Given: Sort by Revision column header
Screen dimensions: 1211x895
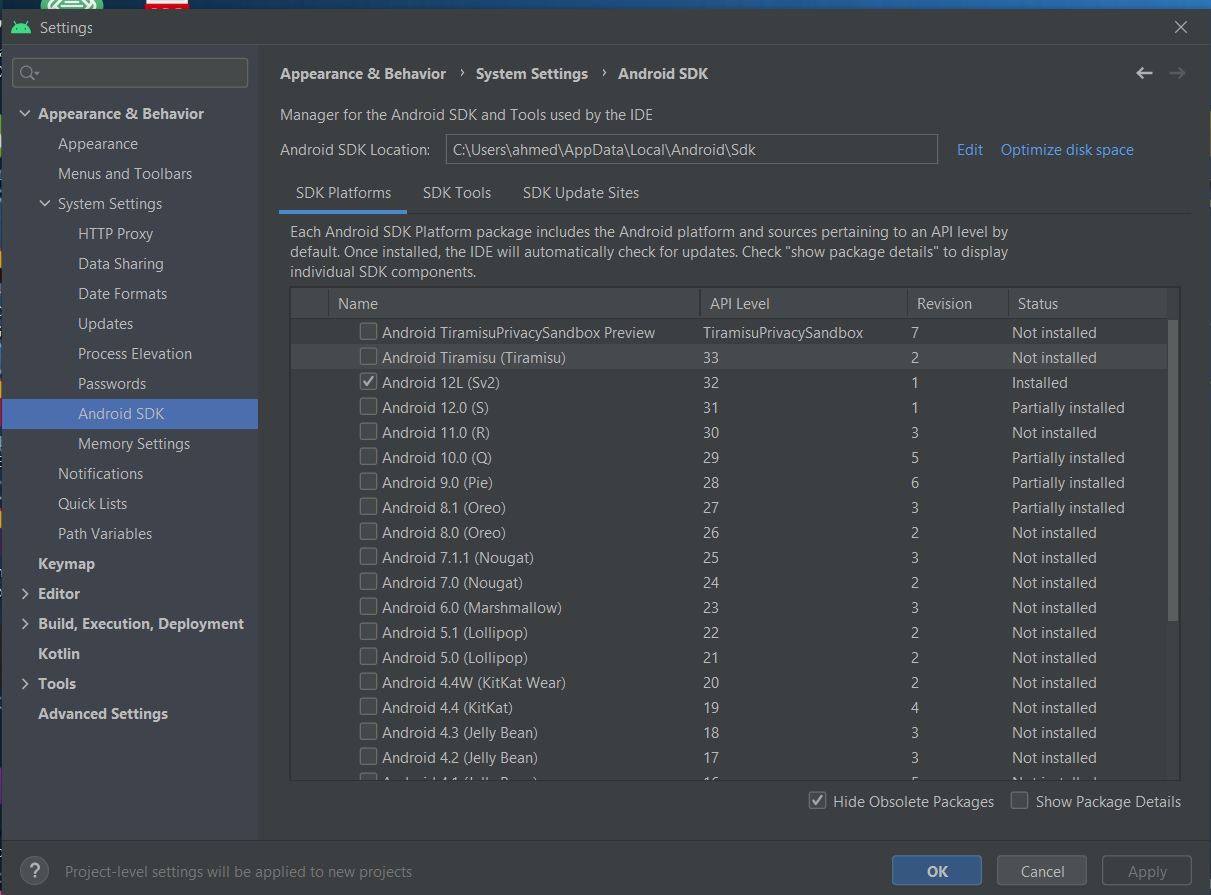Looking at the screenshot, I should click(958, 303).
